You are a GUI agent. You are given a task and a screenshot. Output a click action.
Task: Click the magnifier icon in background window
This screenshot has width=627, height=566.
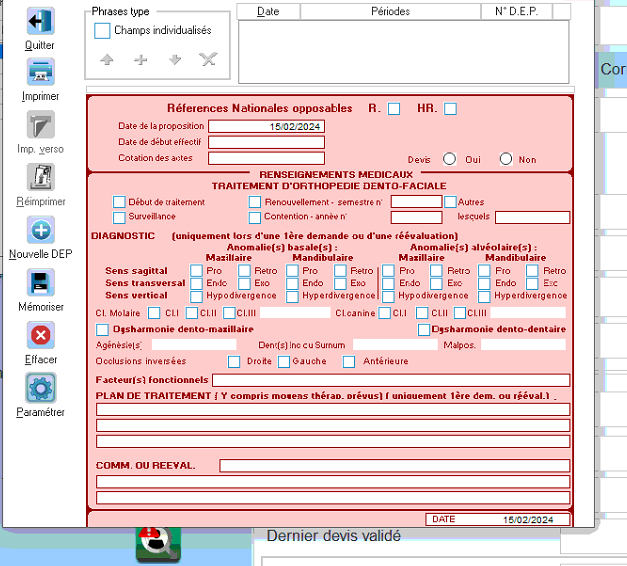(x=158, y=545)
